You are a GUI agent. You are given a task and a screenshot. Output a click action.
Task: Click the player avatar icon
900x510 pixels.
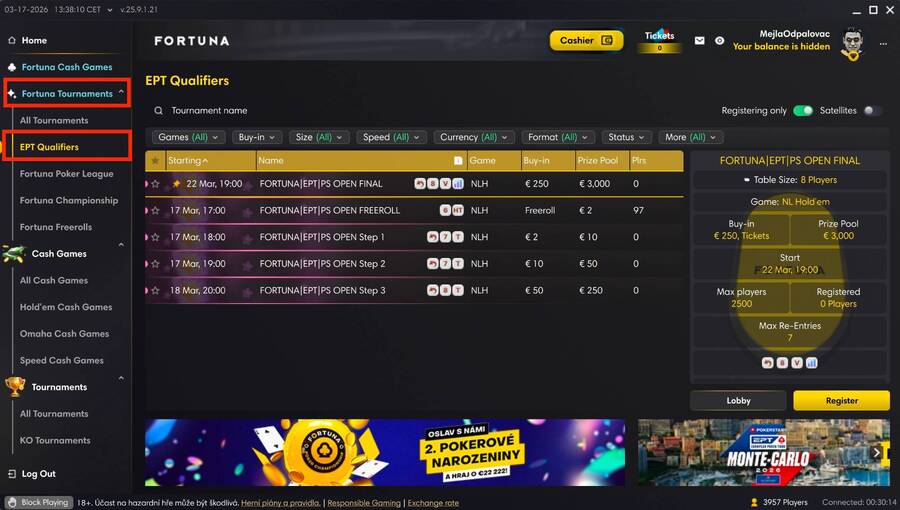(x=853, y=44)
